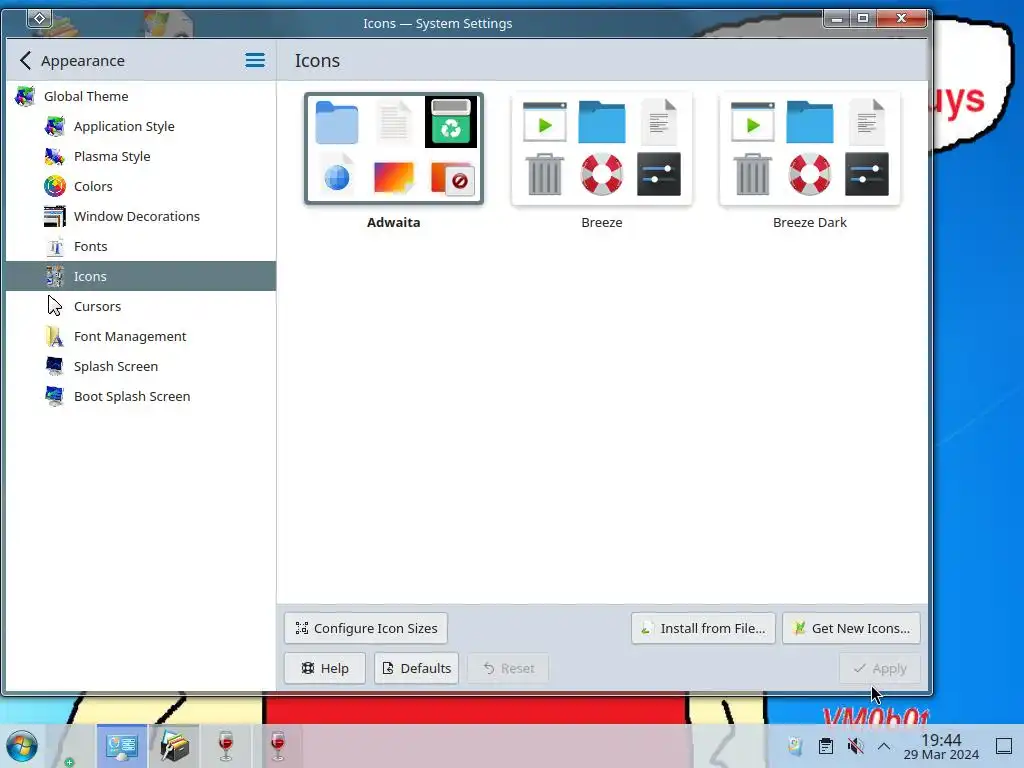Open the Global Theme settings
Viewport: 1024px width, 768px height.
tap(140, 96)
